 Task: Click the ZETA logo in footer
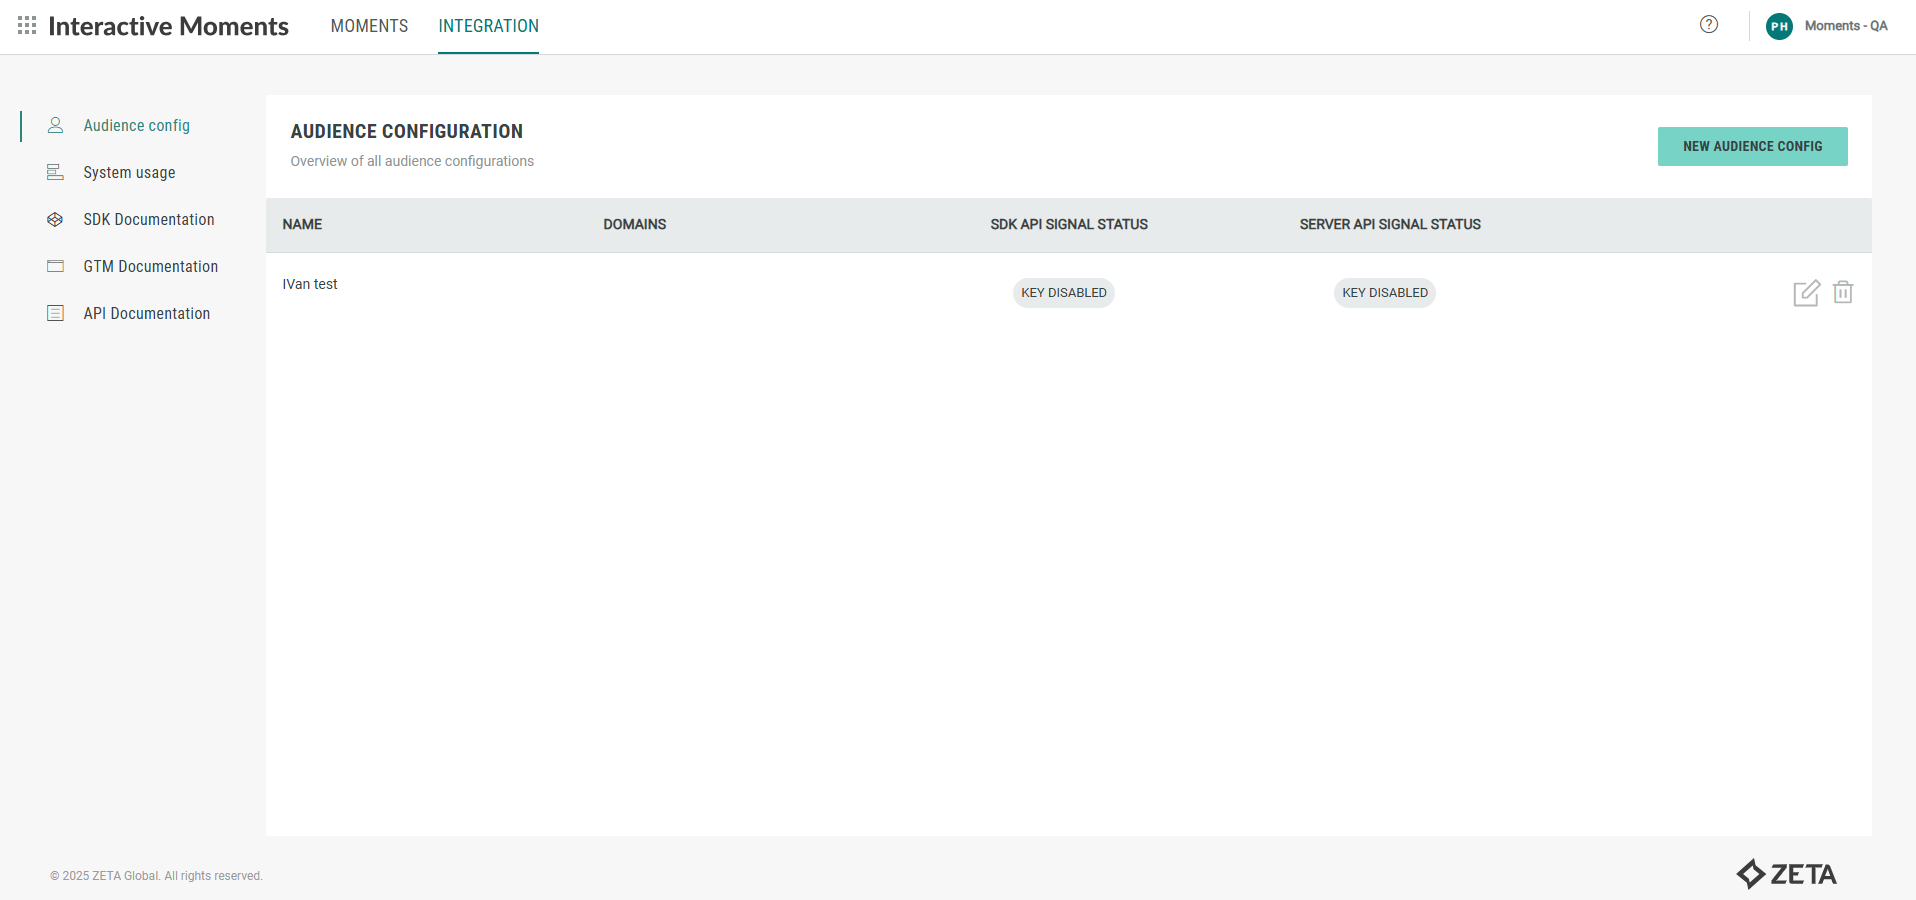[1786, 874]
